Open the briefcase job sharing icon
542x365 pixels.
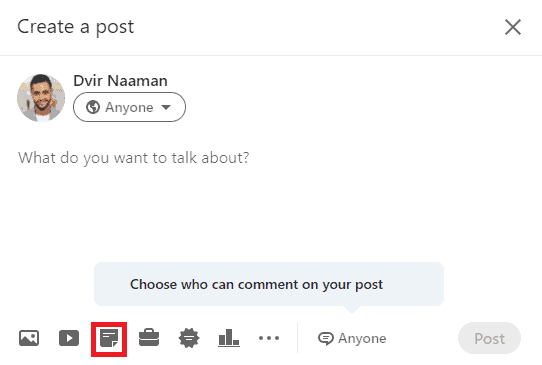tap(149, 338)
